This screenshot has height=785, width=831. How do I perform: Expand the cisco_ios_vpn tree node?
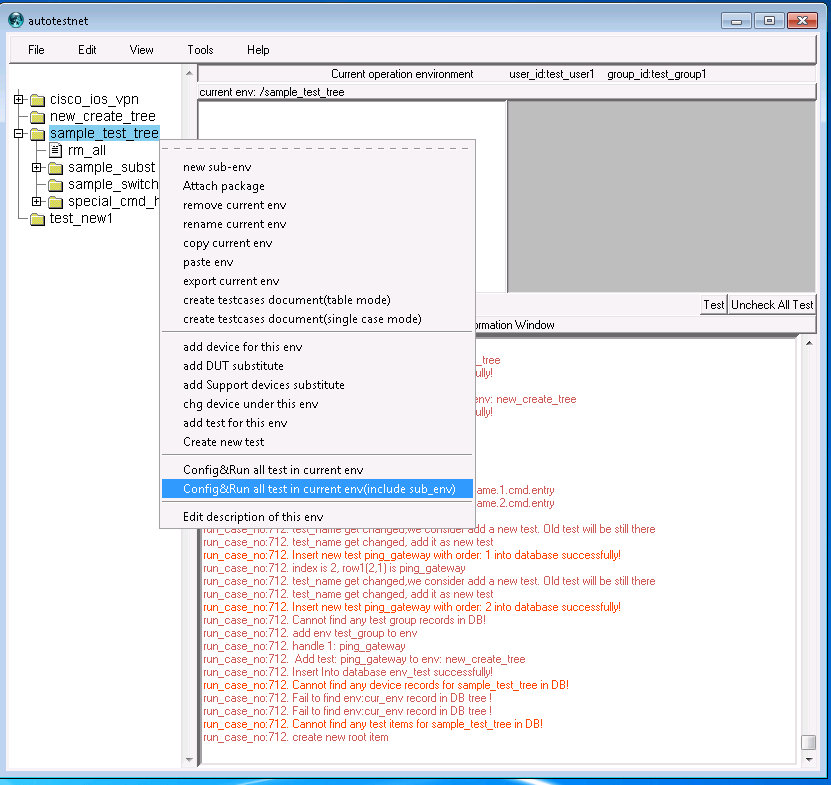tap(19, 100)
